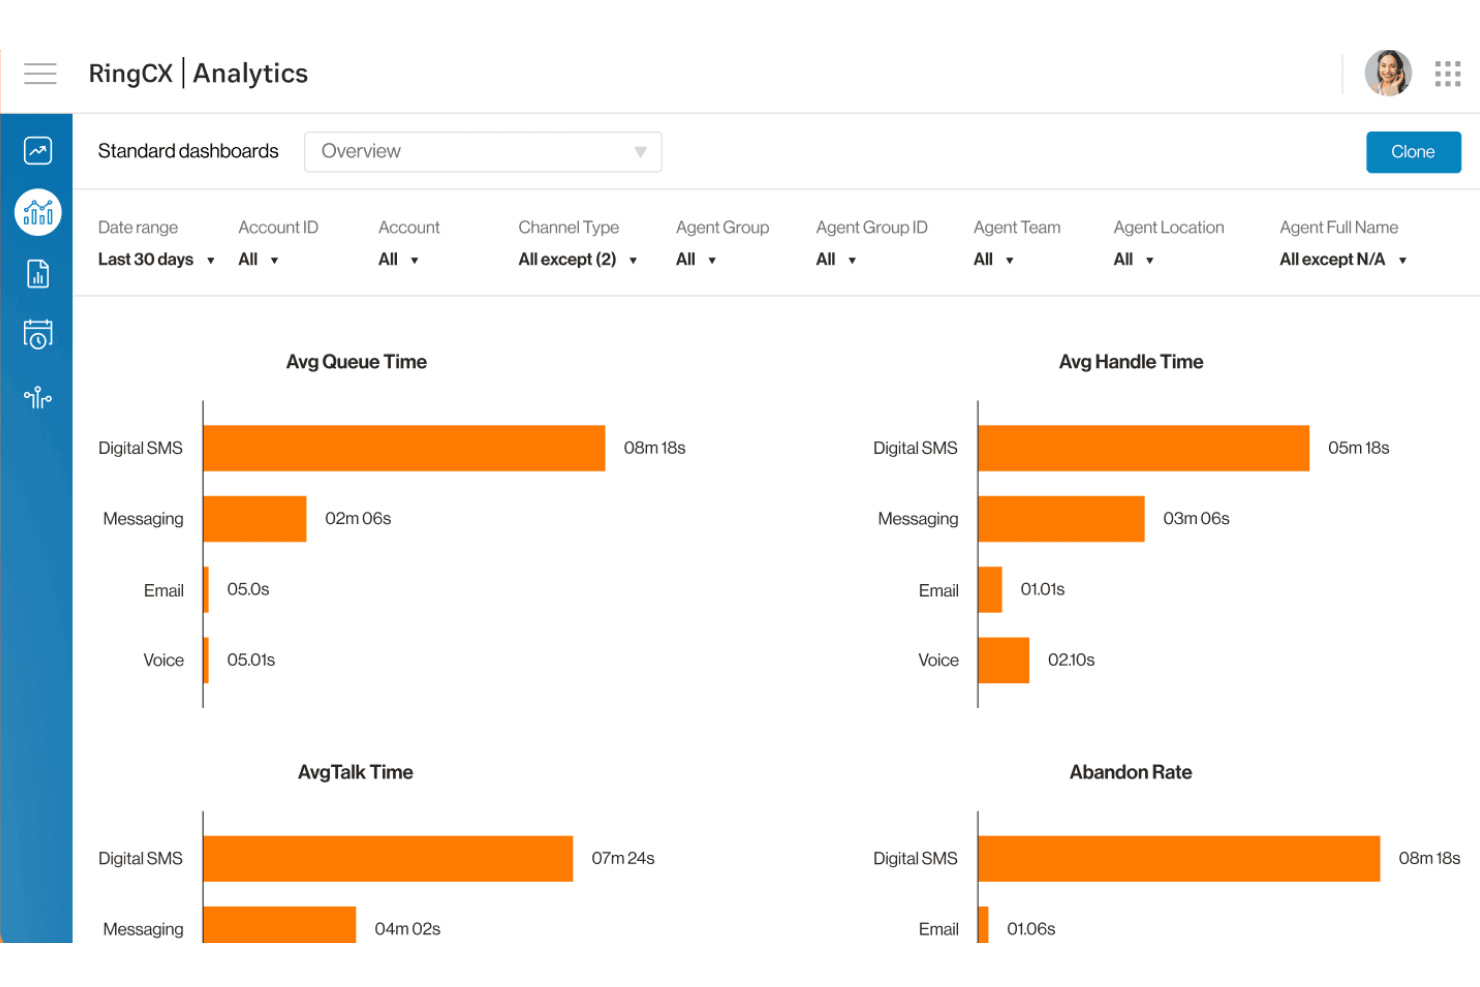1480x987 pixels.
Task: Open the hamburger navigation menu
Action: click(x=40, y=73)
